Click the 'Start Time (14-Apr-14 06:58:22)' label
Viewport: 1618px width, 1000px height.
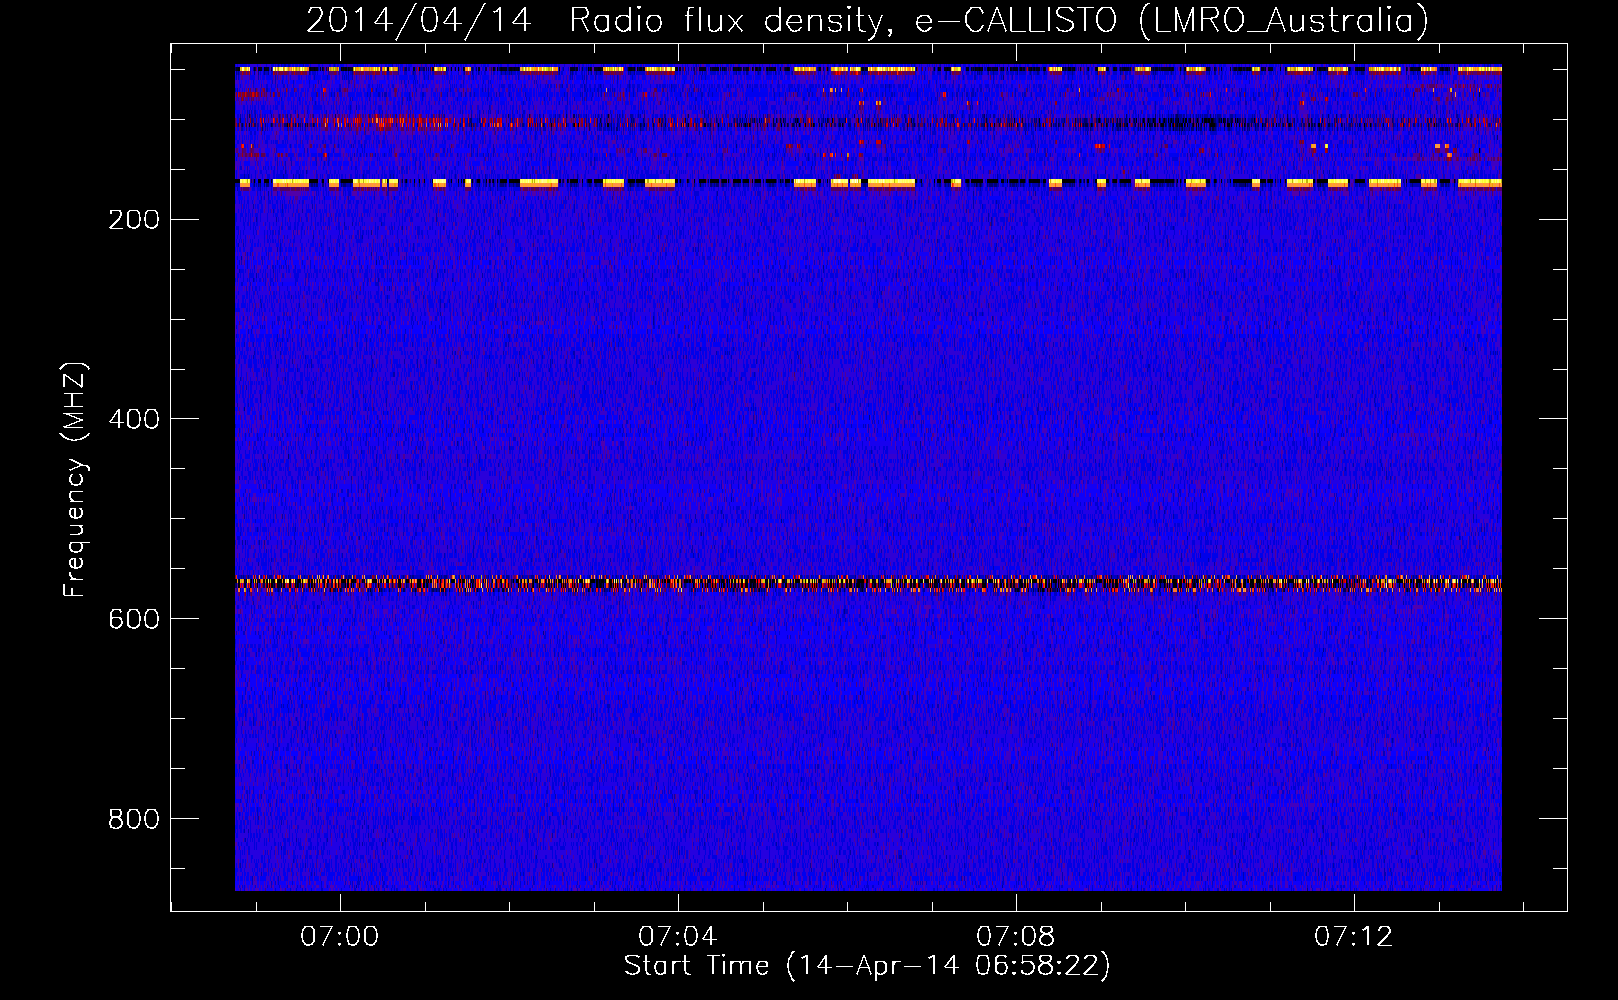click(867, 966)
